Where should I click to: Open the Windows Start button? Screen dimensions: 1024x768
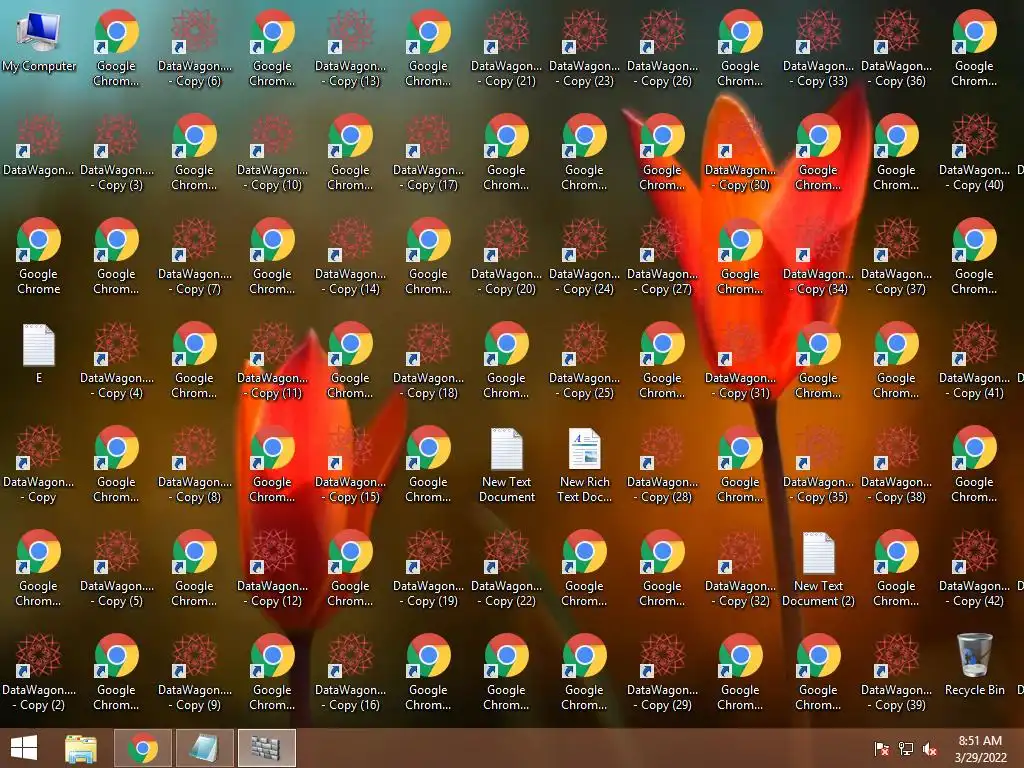pos(24,748)
